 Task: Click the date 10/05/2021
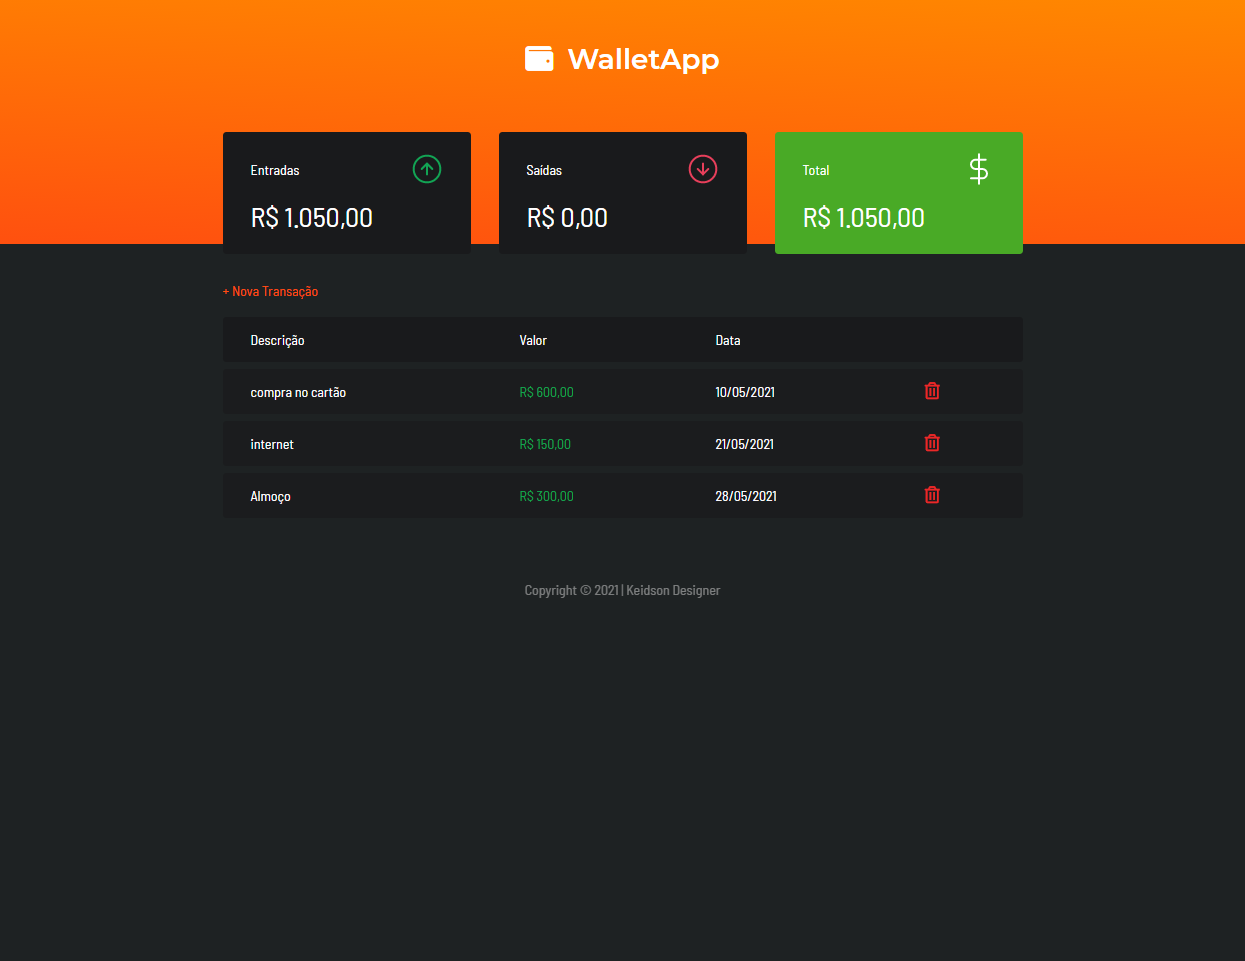pyautogui.click(x=745, y=392)
